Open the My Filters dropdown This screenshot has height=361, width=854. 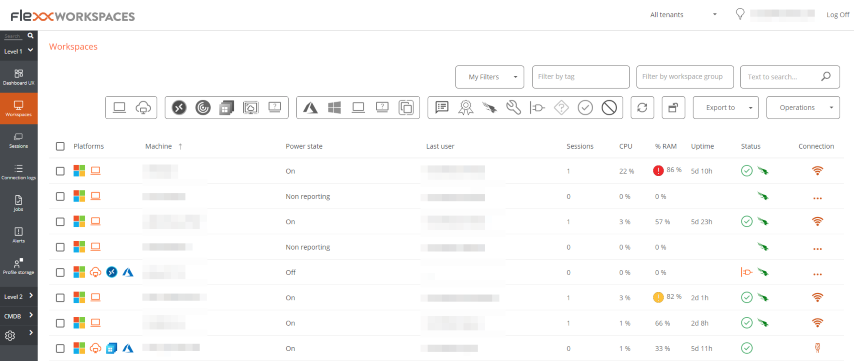pyautogui.click(x=489, y=77)
